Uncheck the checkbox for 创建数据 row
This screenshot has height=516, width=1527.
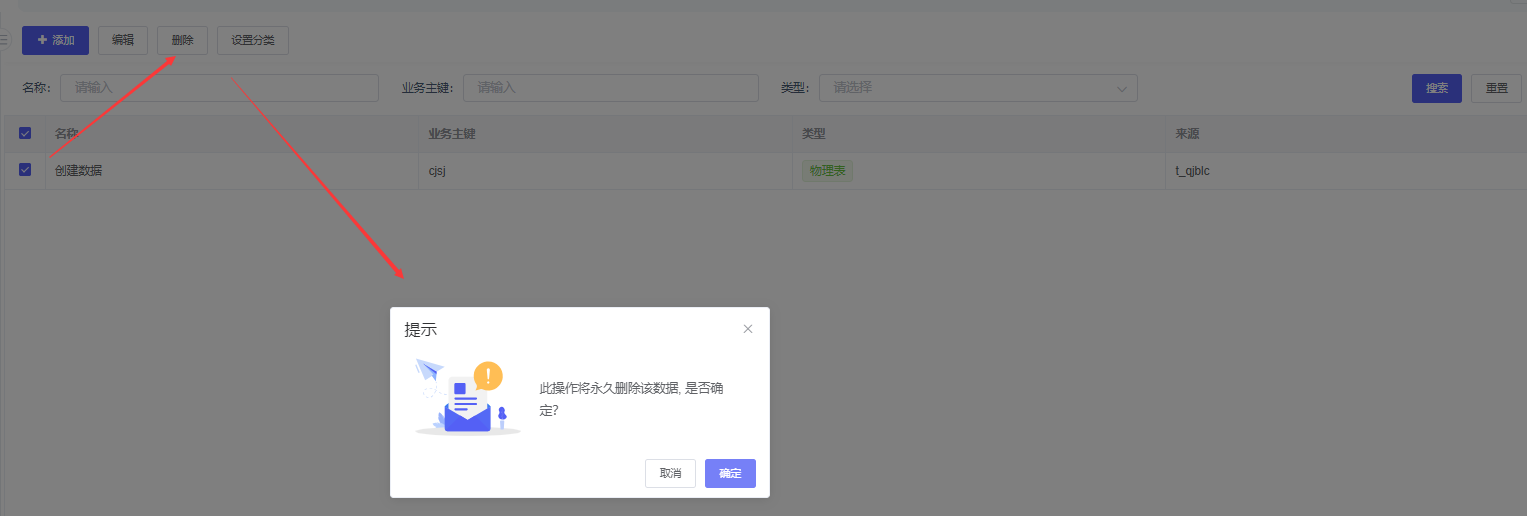[25, 170]
